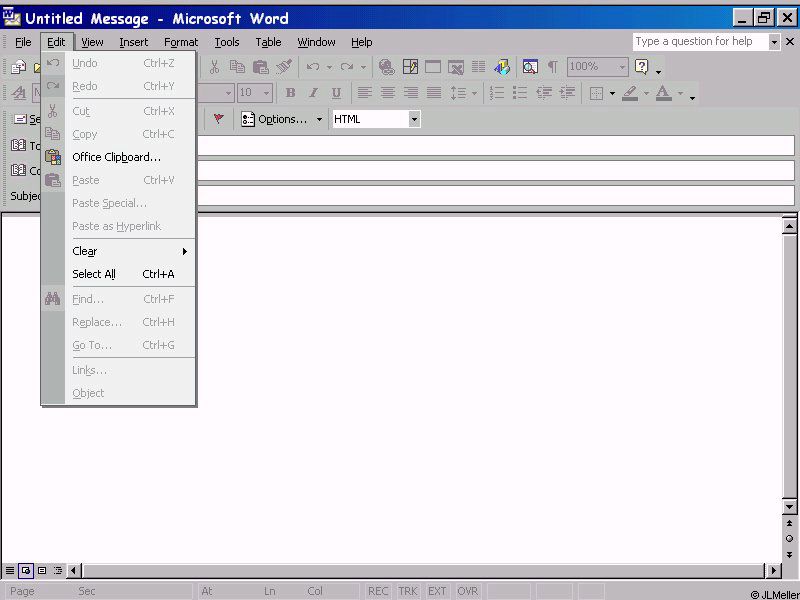Choose Select All from Edit menu
This screenshot has width=800, height=600.
pyautogui.click(x=94, y=274)
